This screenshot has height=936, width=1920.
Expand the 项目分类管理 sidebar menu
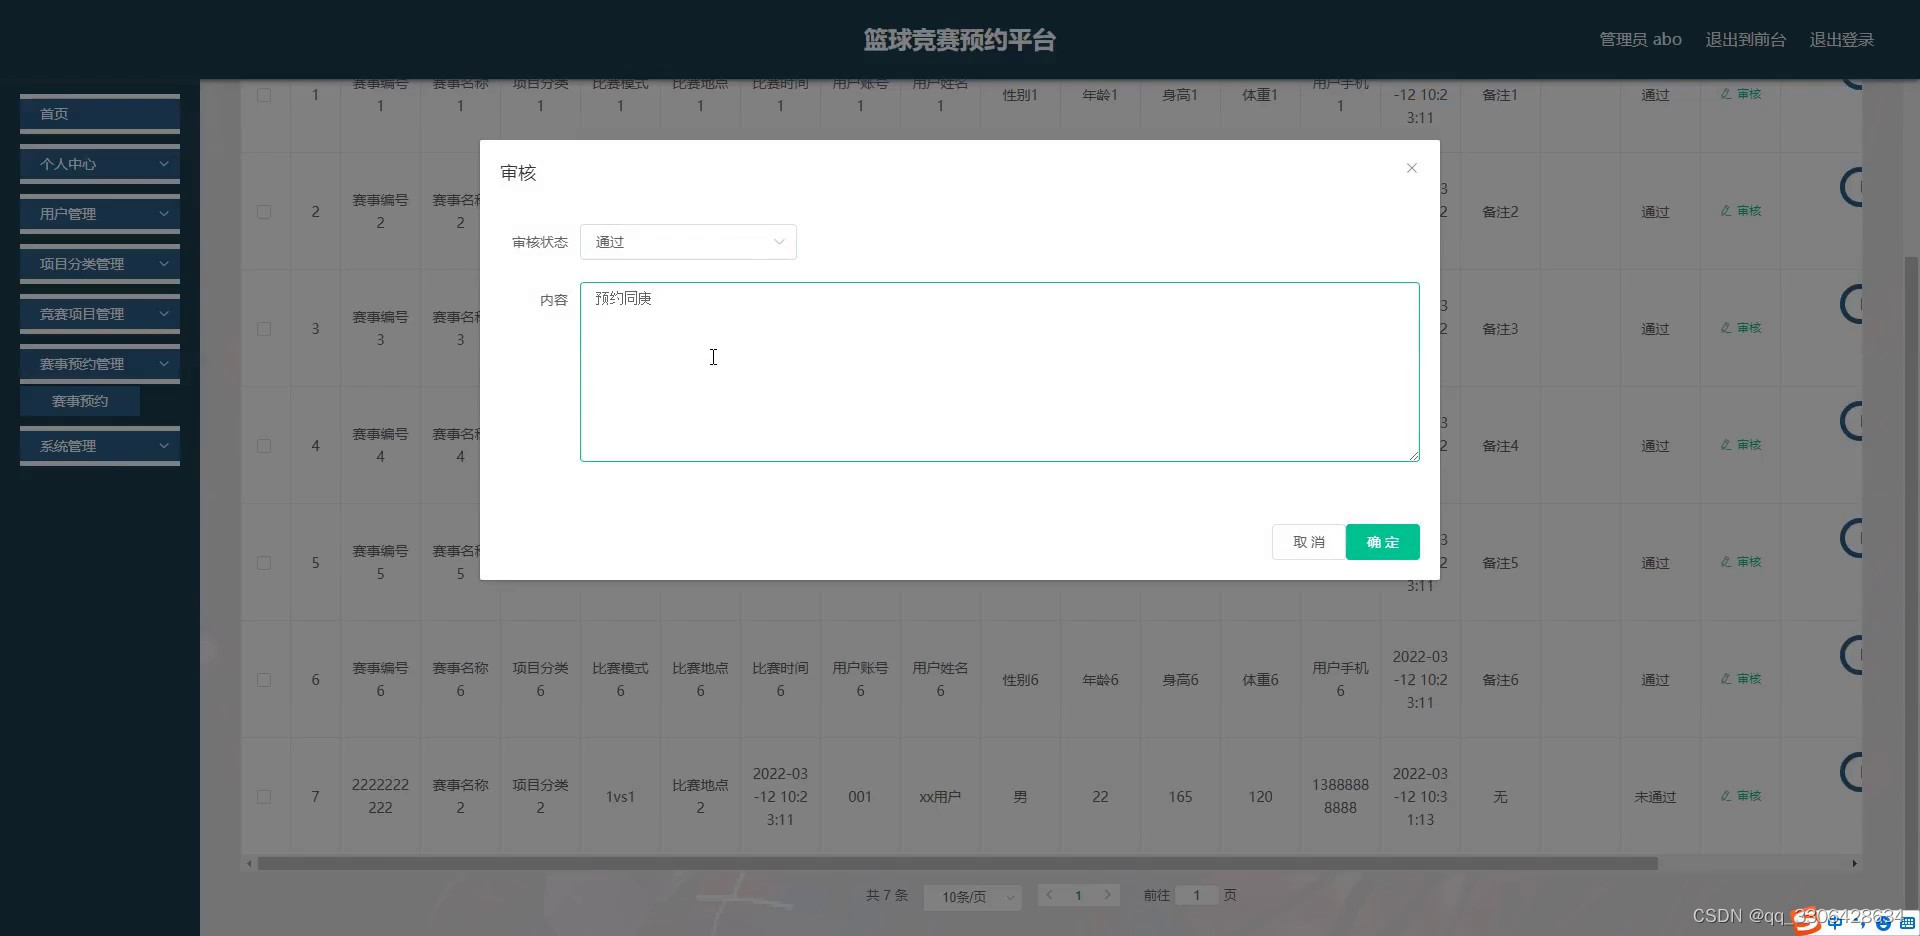click(100, 264)
